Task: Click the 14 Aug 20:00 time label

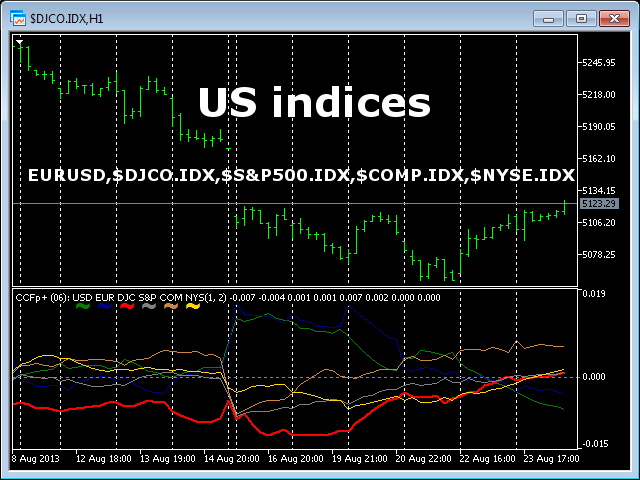Action: (232, 459)
